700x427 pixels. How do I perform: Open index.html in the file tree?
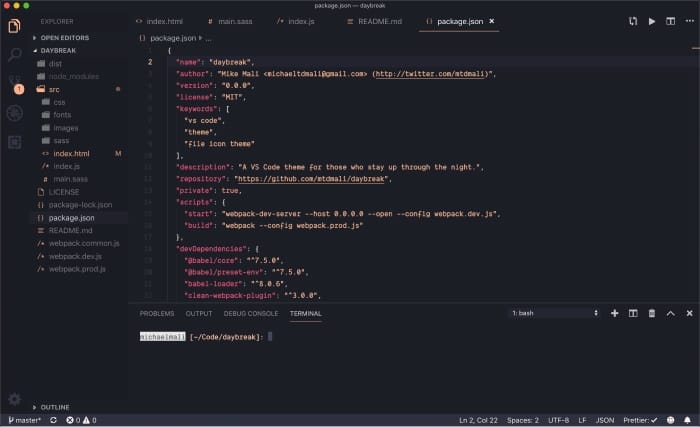pos(71,153)
